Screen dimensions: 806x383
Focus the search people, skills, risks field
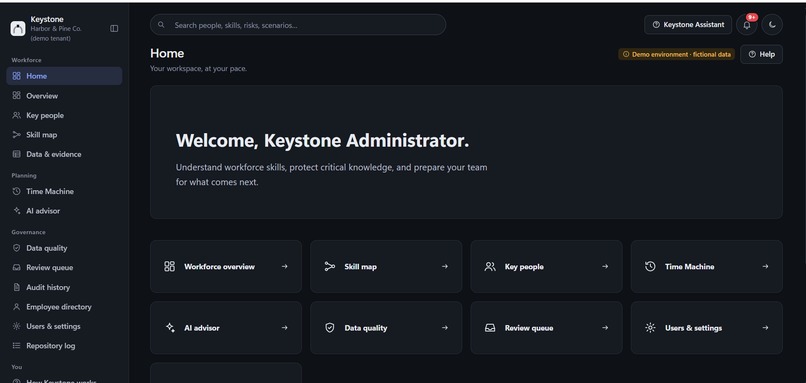[x=298, y=25]
